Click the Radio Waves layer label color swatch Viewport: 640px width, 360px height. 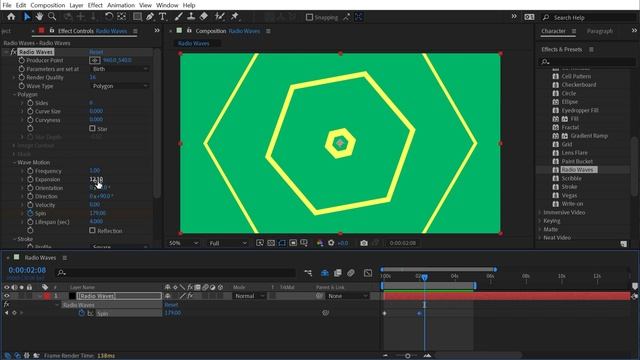coord(47,296)
